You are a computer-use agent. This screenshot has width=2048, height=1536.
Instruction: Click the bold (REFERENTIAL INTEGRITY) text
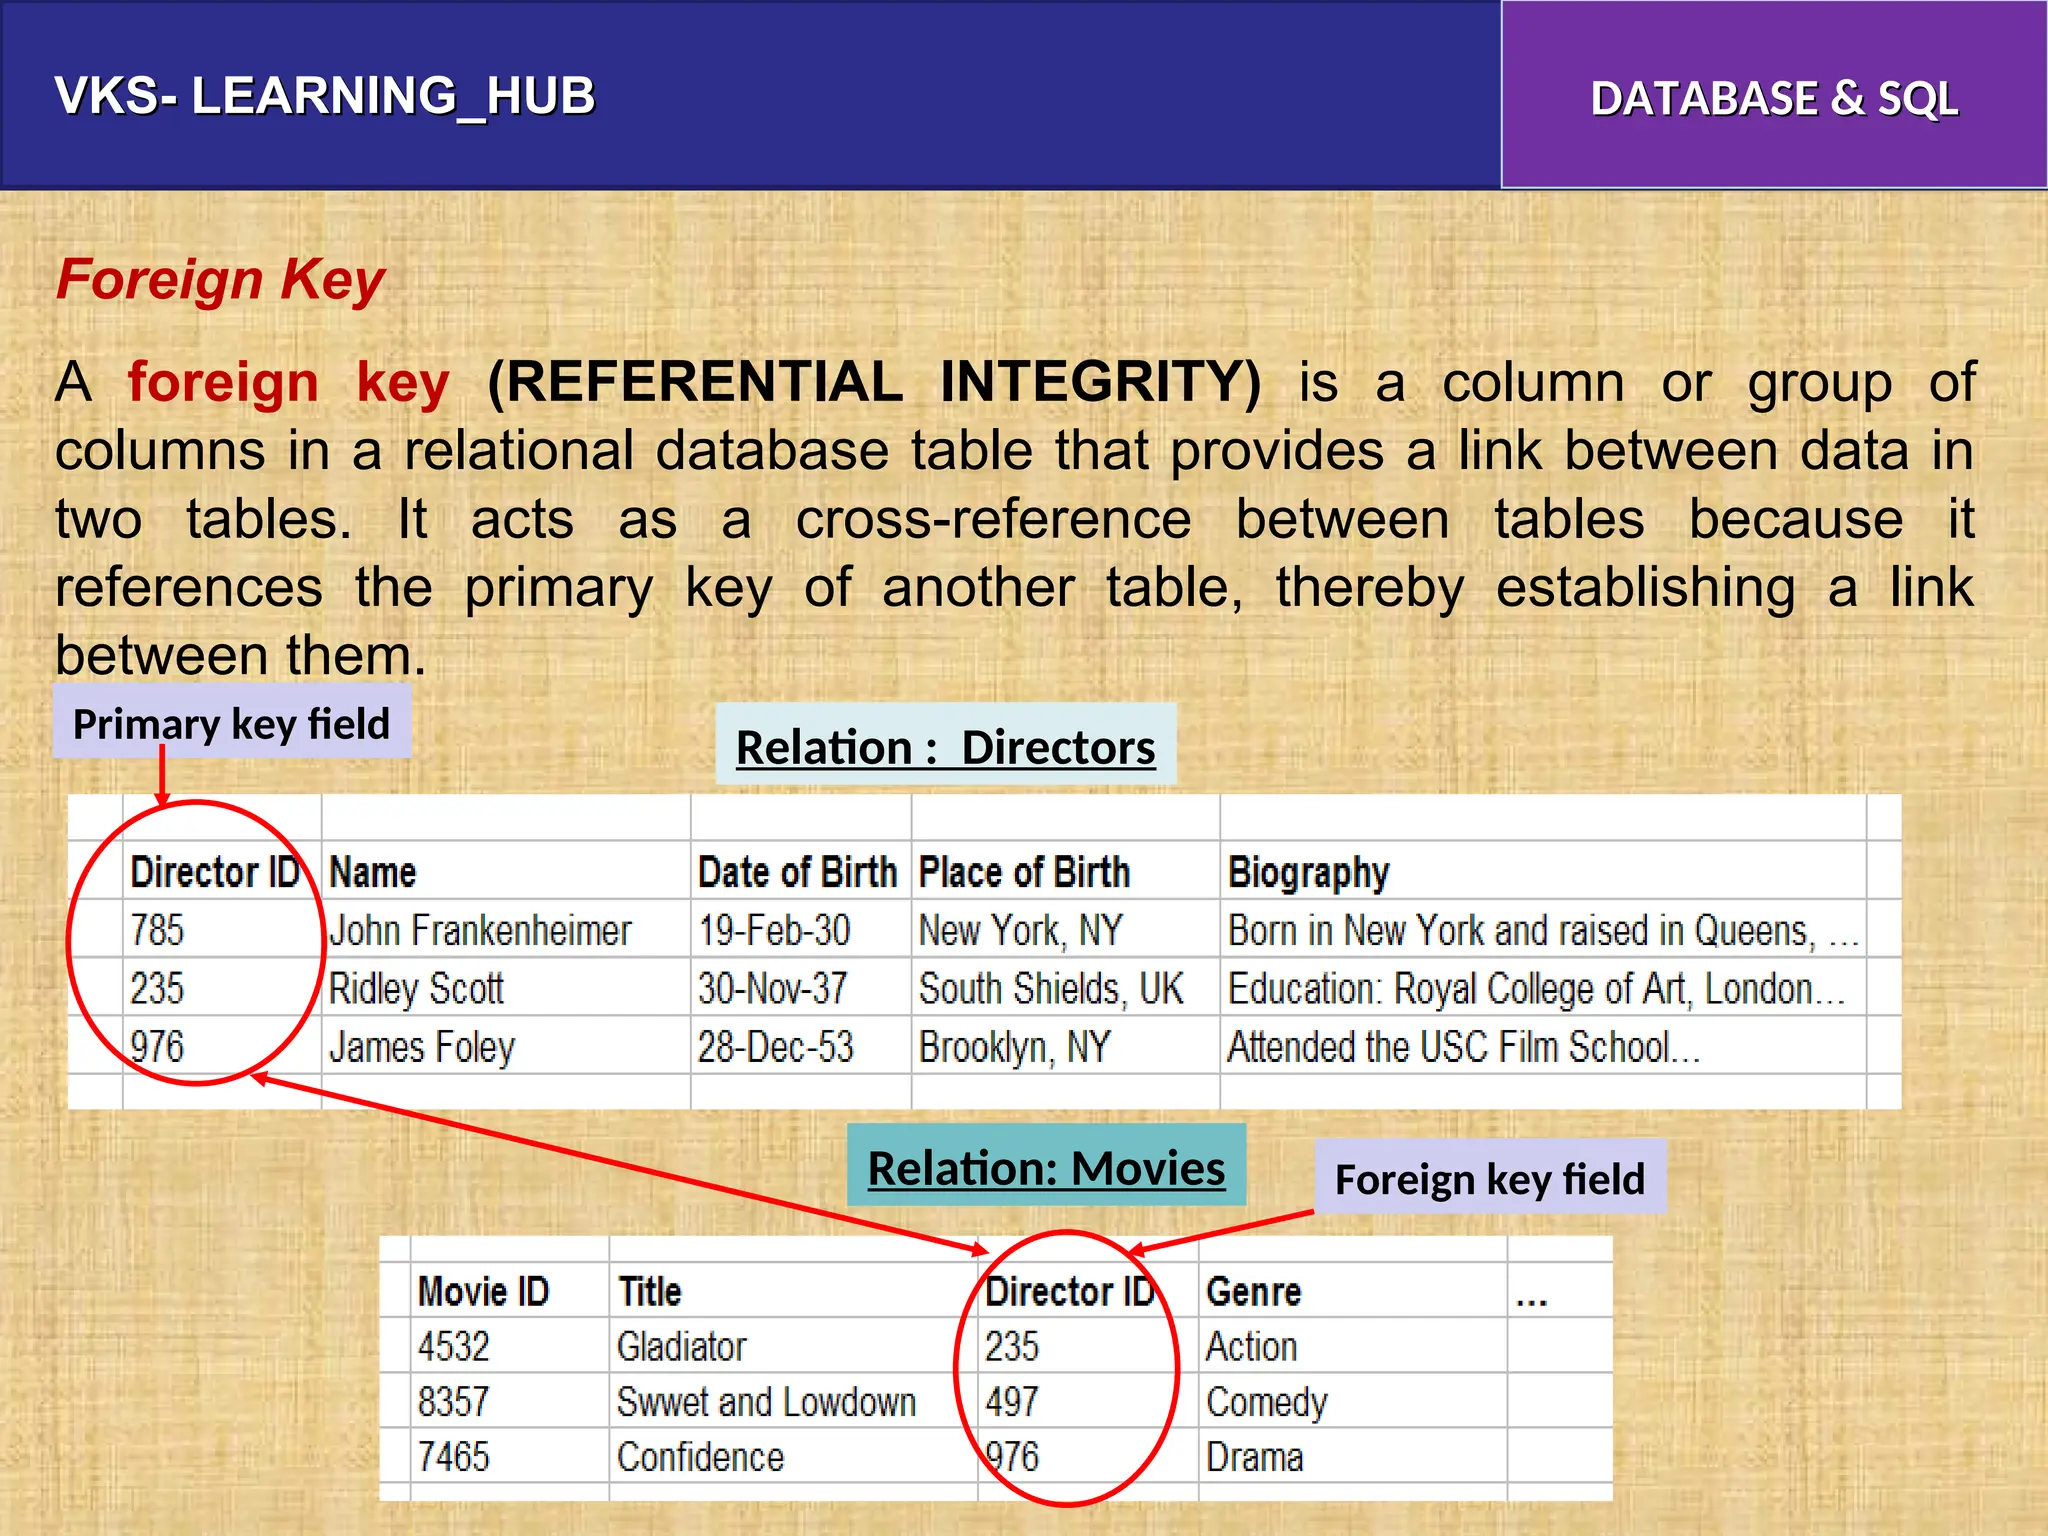pos(874,382)
